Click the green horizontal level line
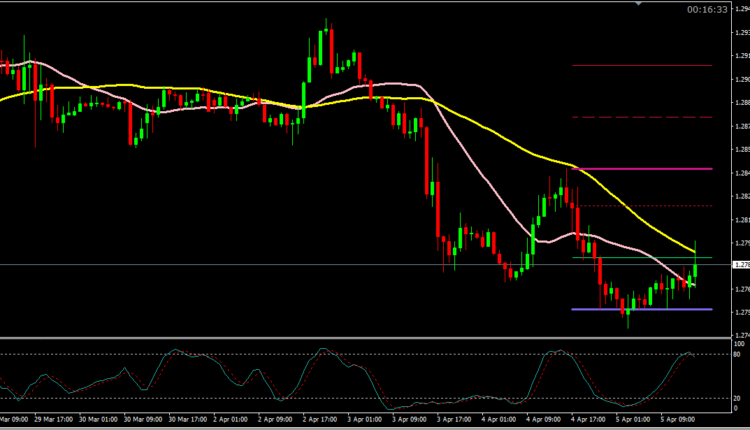 (640, 258)
